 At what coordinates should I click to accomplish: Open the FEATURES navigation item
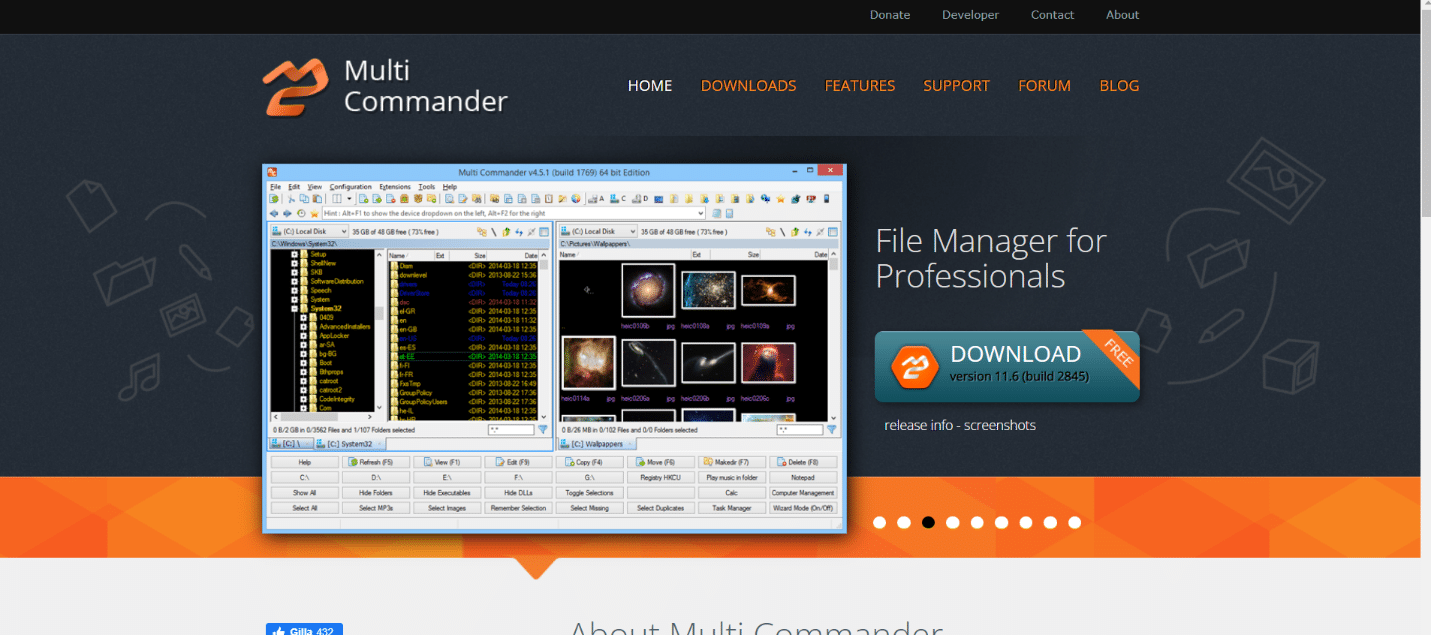coord(860,86)
